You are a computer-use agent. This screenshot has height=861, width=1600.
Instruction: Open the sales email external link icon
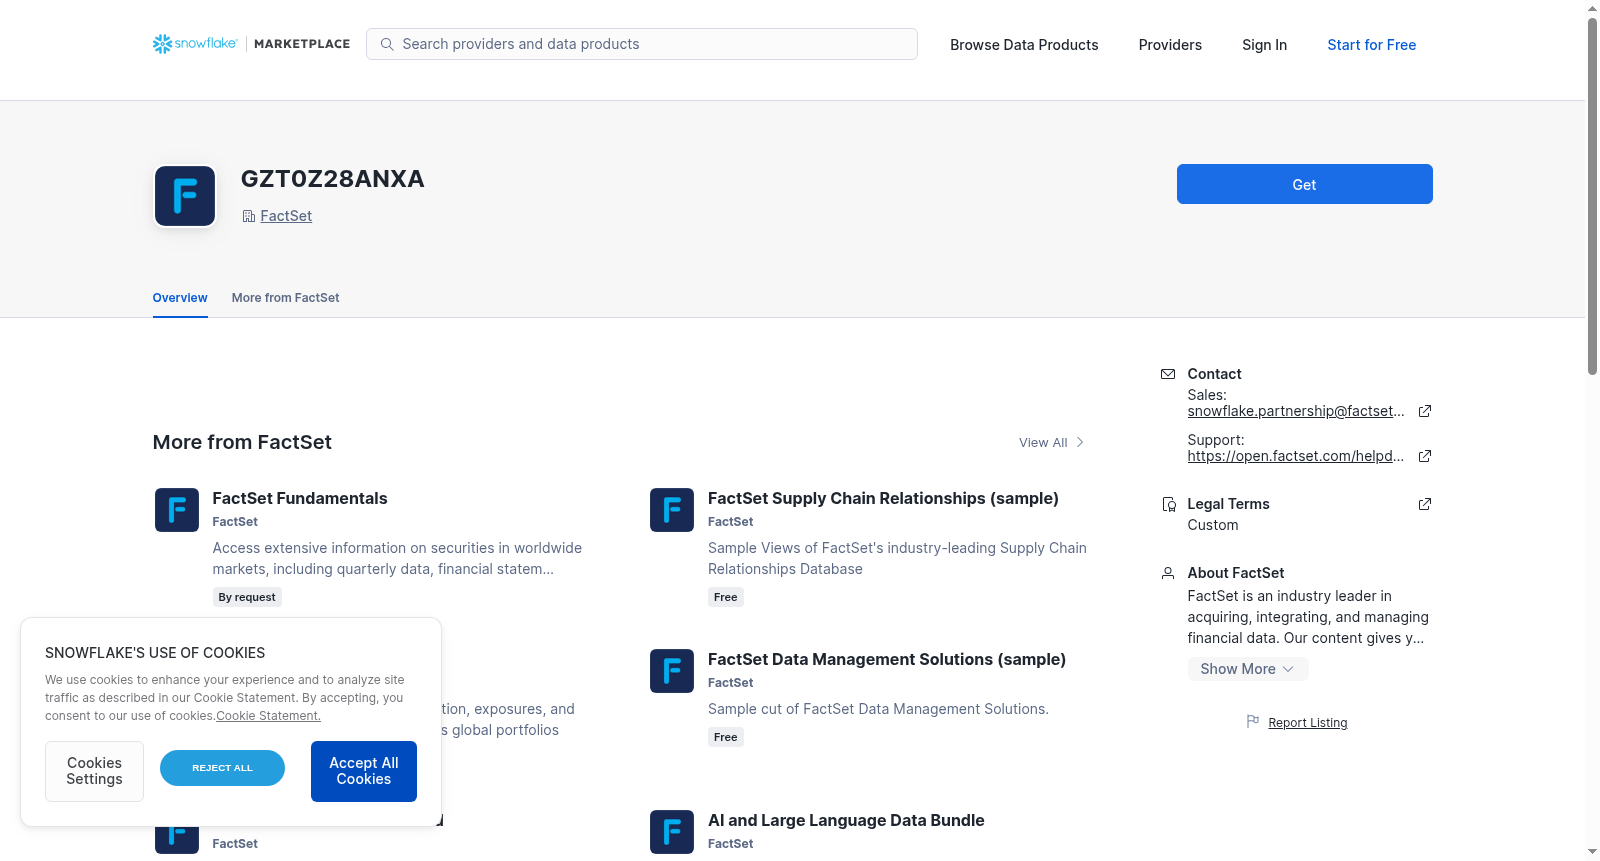point(1425,411)
